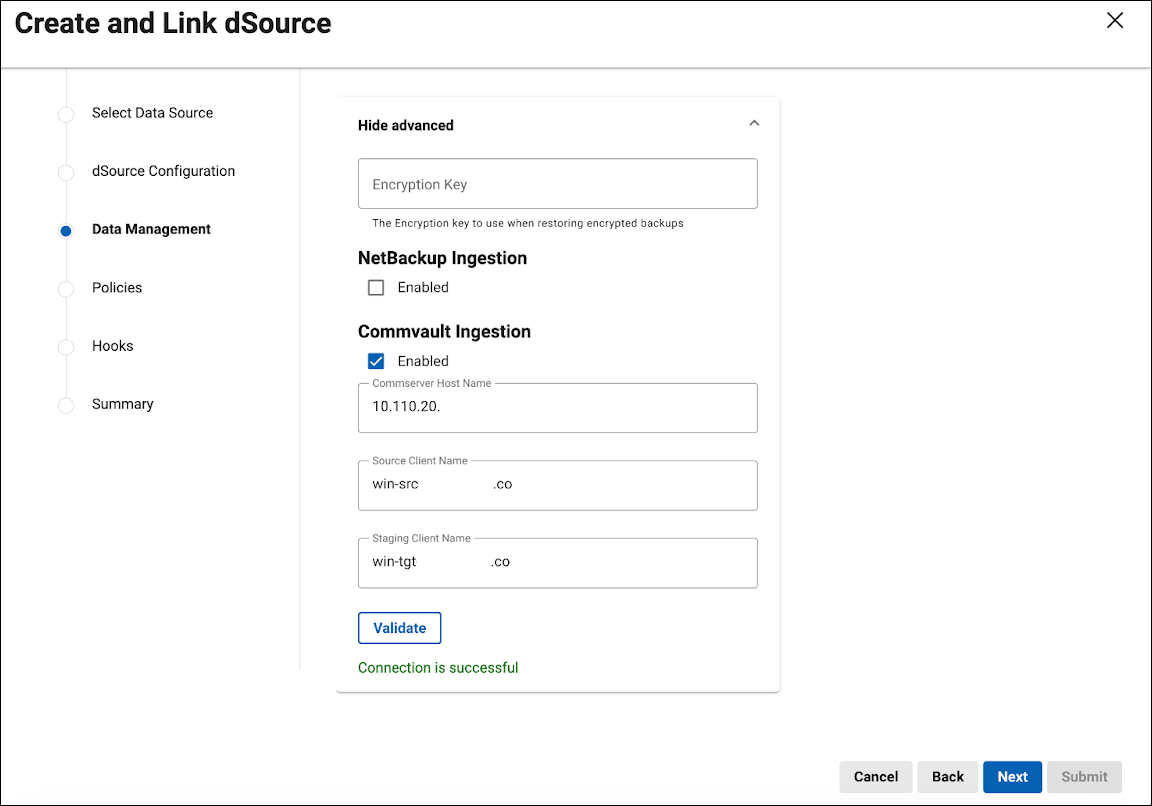Click the Submit button
This screenshot has height=806, width=1152.
coord(1084,777)
